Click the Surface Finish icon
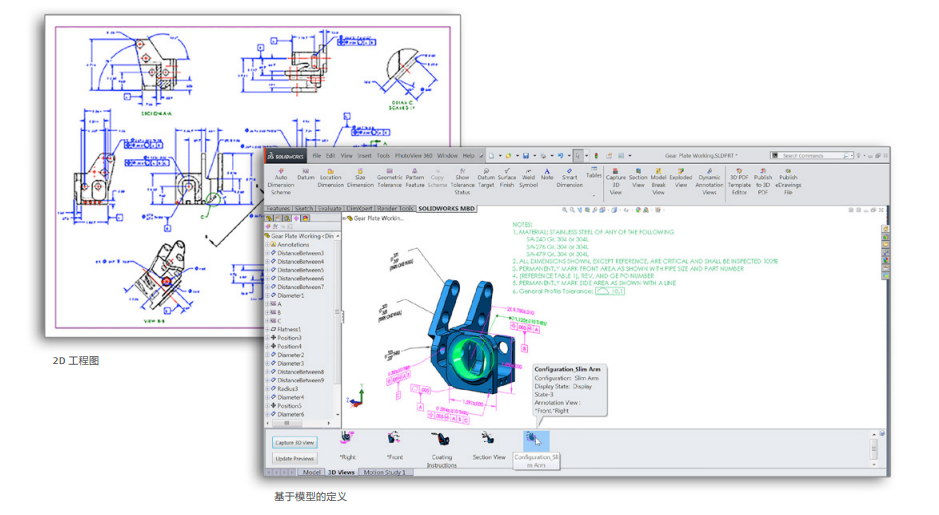 click(x=507, y=179)
